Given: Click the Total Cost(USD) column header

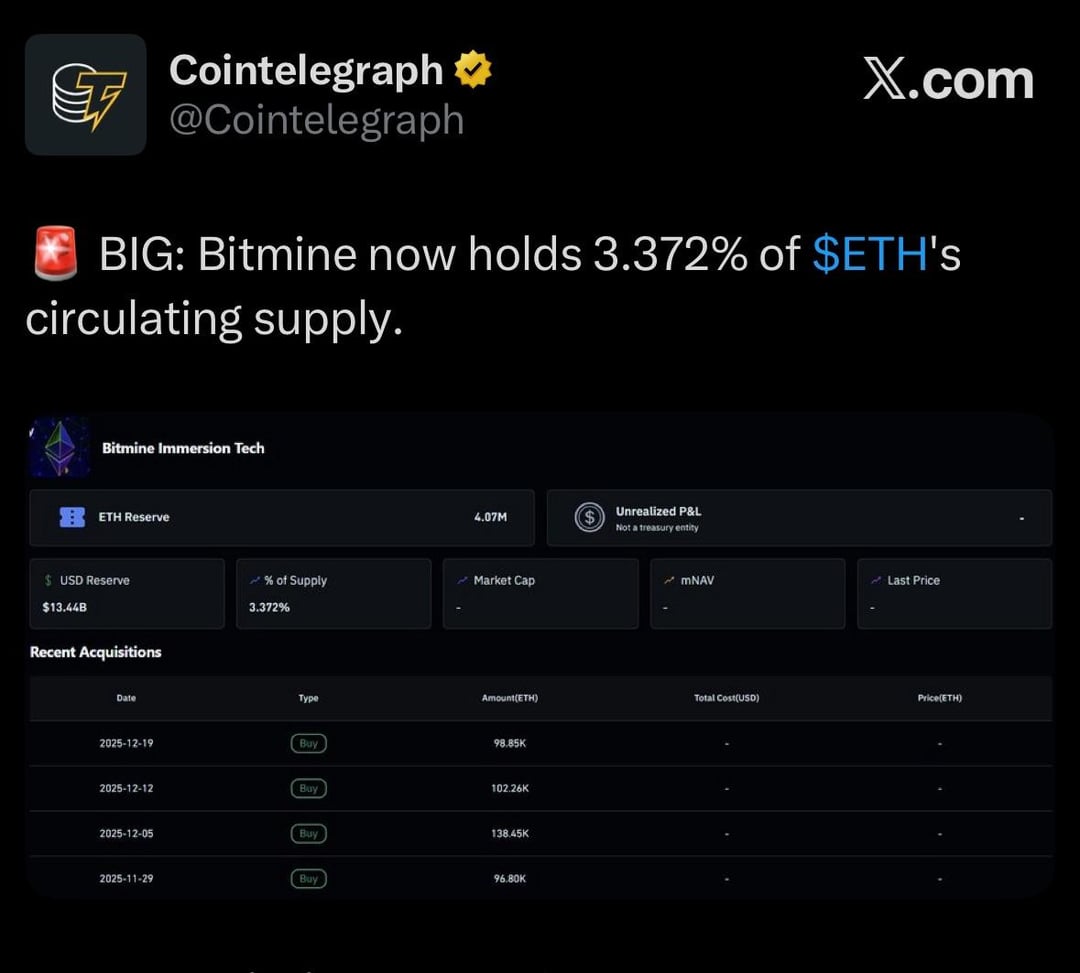Looking at the screenshot, I should tap(726, 698).
